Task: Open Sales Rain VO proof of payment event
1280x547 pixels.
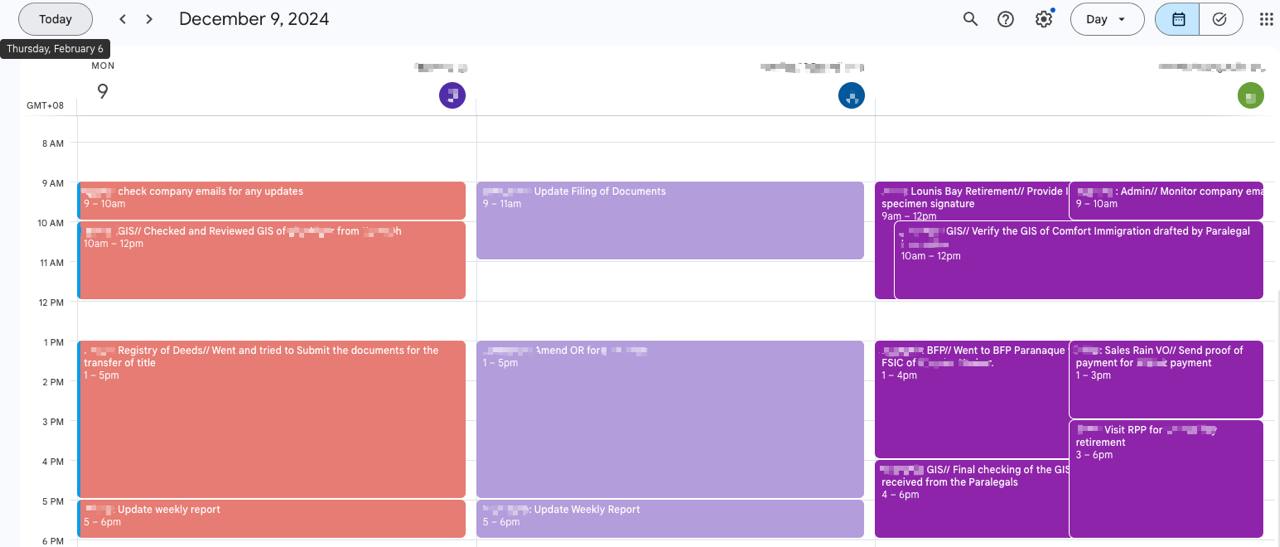Action: click(1165, 380)
